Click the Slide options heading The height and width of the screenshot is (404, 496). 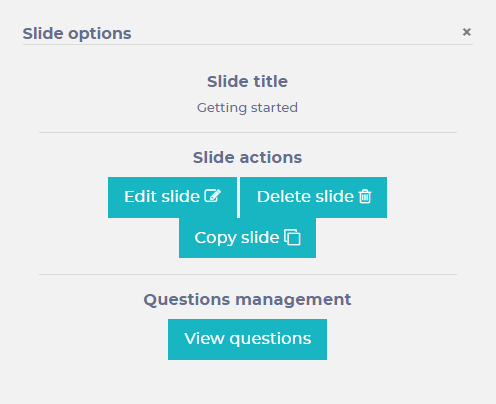(x=77, y=34)
